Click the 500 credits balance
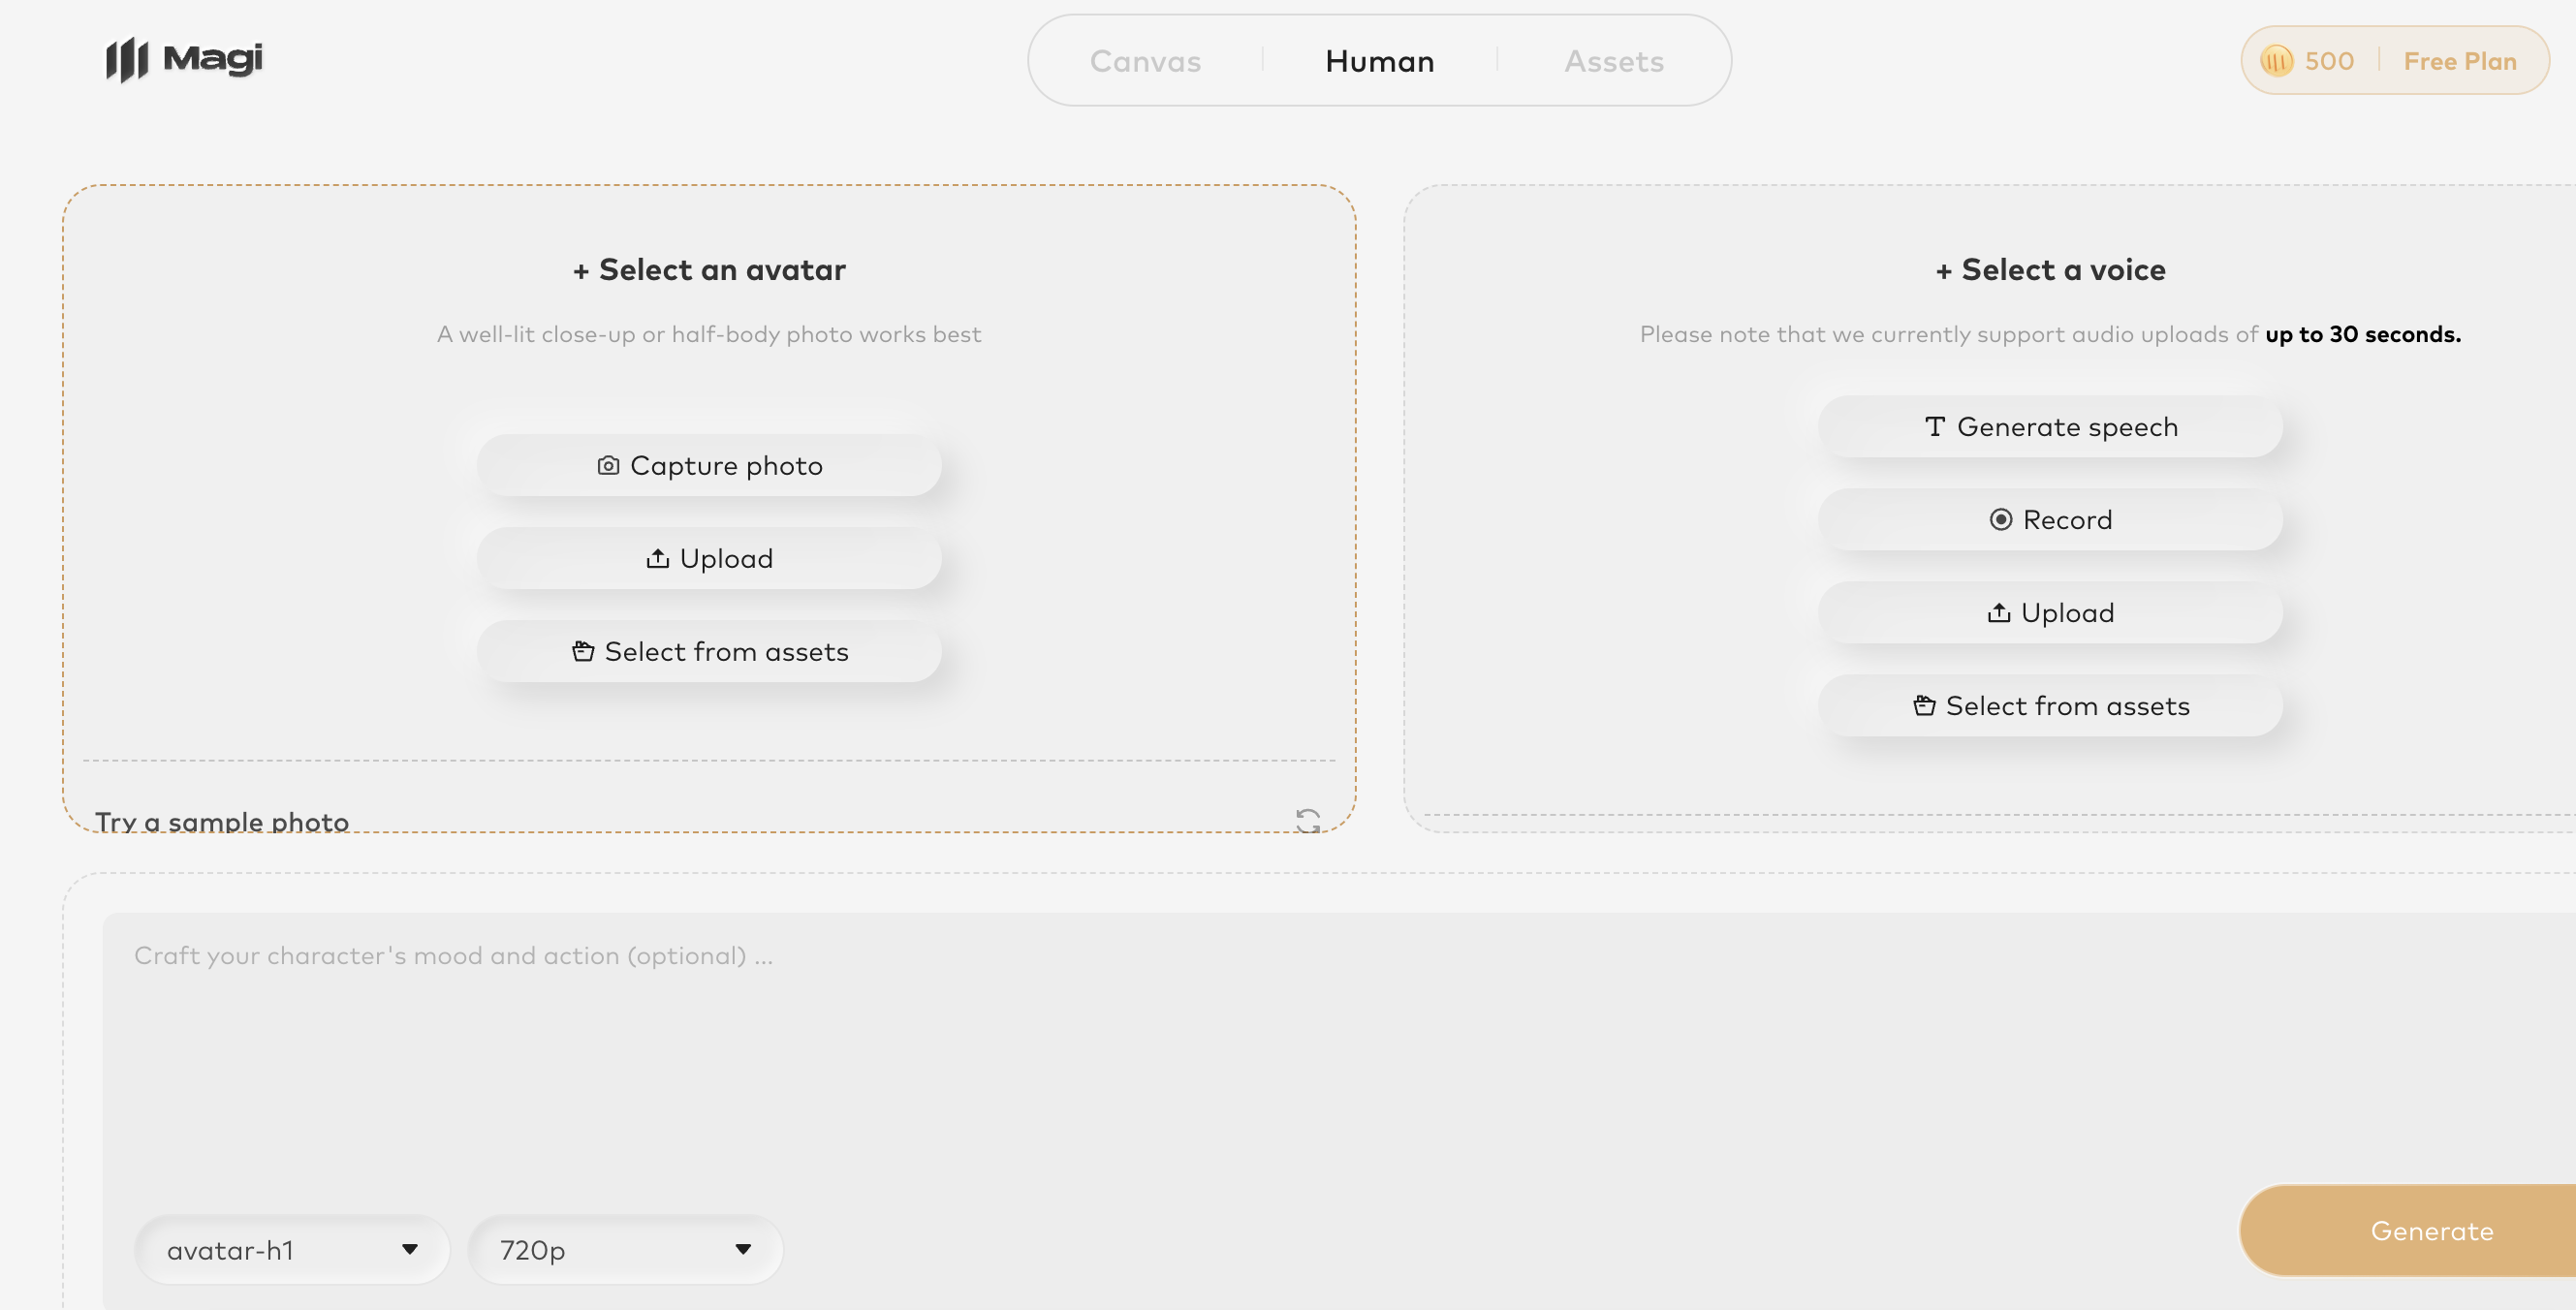Screen dimensions: 2576x1310 click(x=2328, y=61)
